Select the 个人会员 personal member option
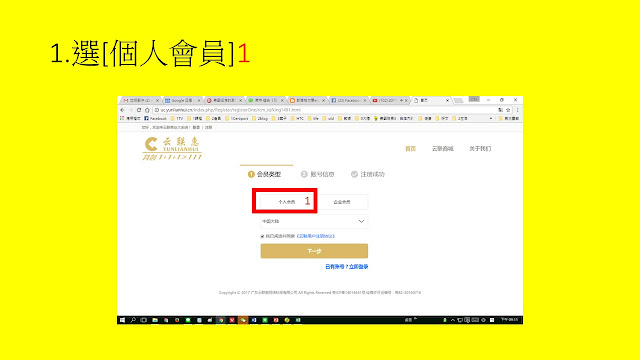This screenshot has width=640, height=360. pos(287,202)
